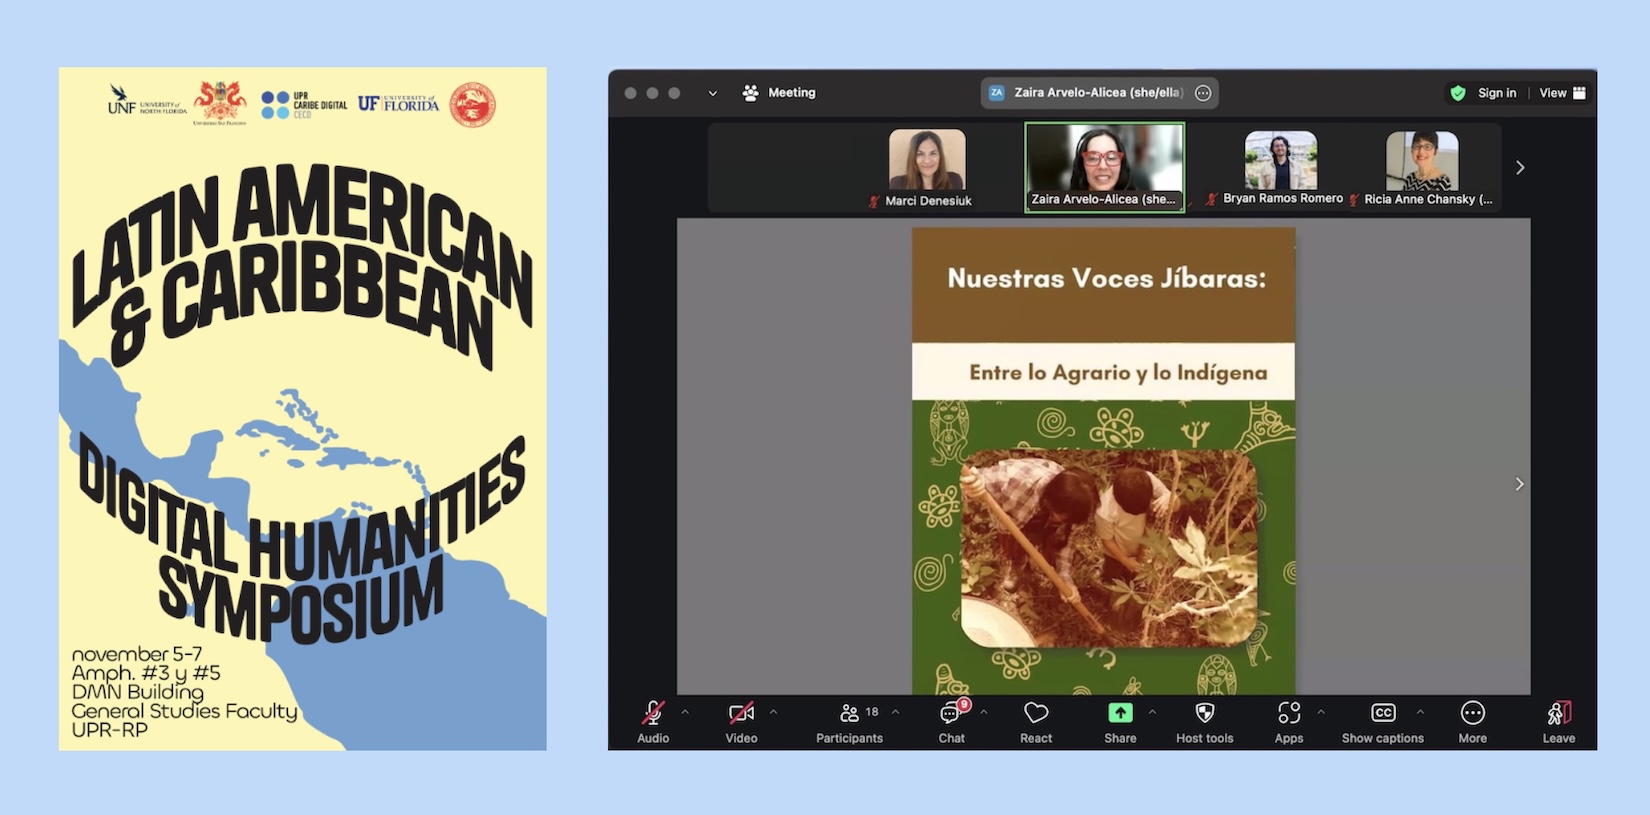
Task: Expand the Share options caret
Action: (1152, 713)
